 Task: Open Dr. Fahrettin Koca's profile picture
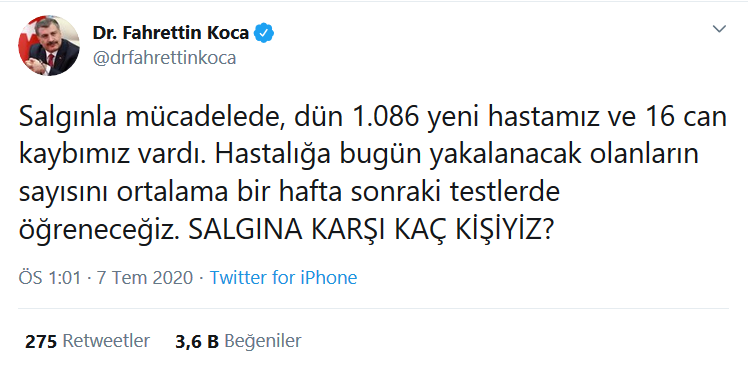[49, 45]
